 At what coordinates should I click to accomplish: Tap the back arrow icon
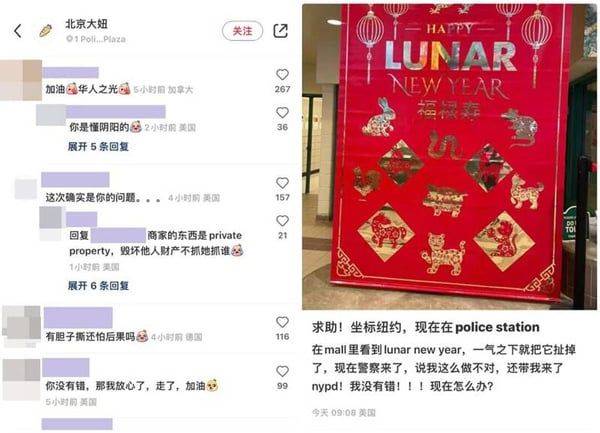pos(18,31)
